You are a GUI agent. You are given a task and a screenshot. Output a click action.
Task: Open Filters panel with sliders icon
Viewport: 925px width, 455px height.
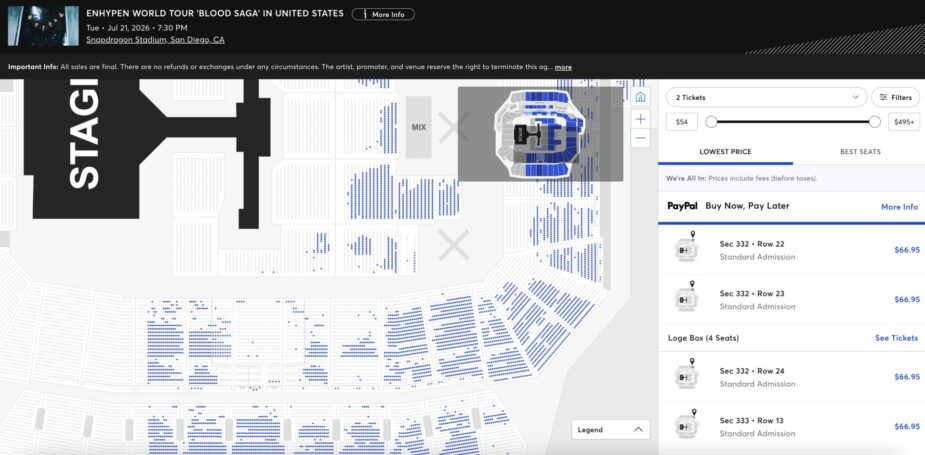(x=895, y=97)
